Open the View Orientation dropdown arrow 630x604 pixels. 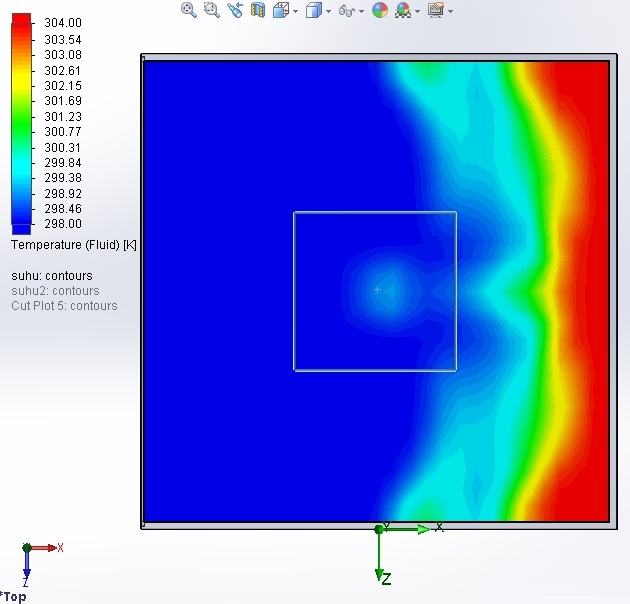click(x=296, y=11)
